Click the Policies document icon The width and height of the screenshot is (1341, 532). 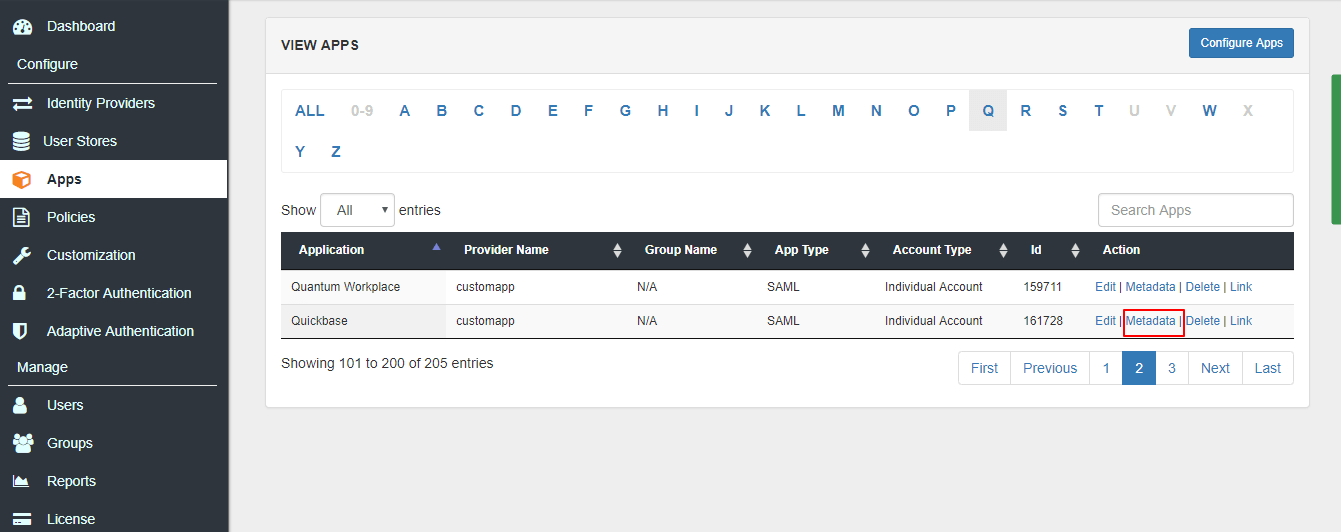coord(21,218)
